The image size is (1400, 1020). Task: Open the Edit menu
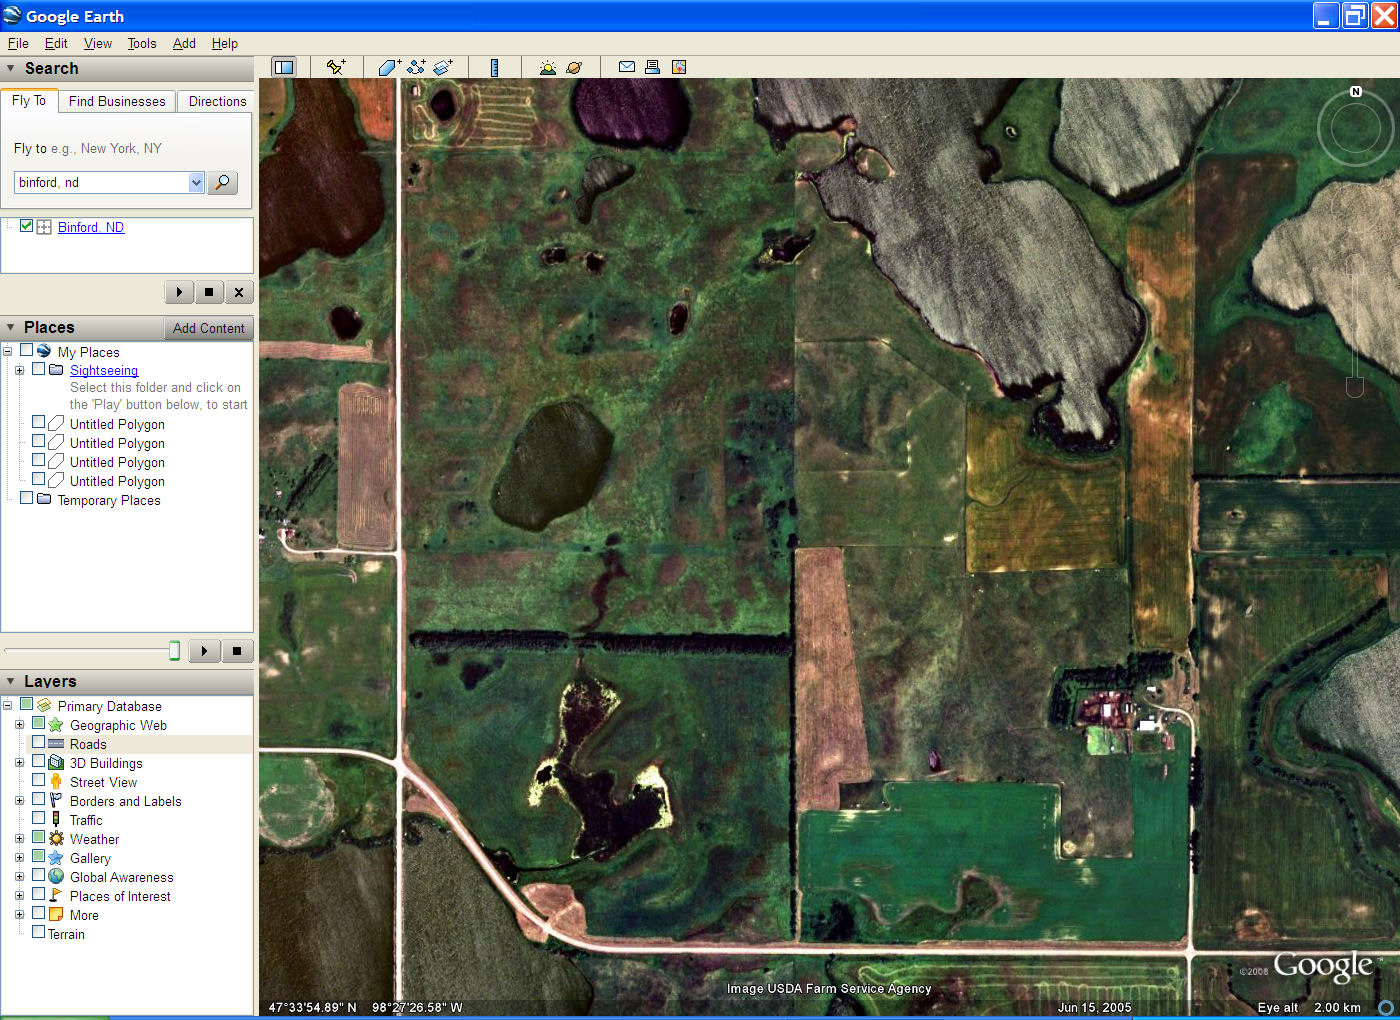56,43
